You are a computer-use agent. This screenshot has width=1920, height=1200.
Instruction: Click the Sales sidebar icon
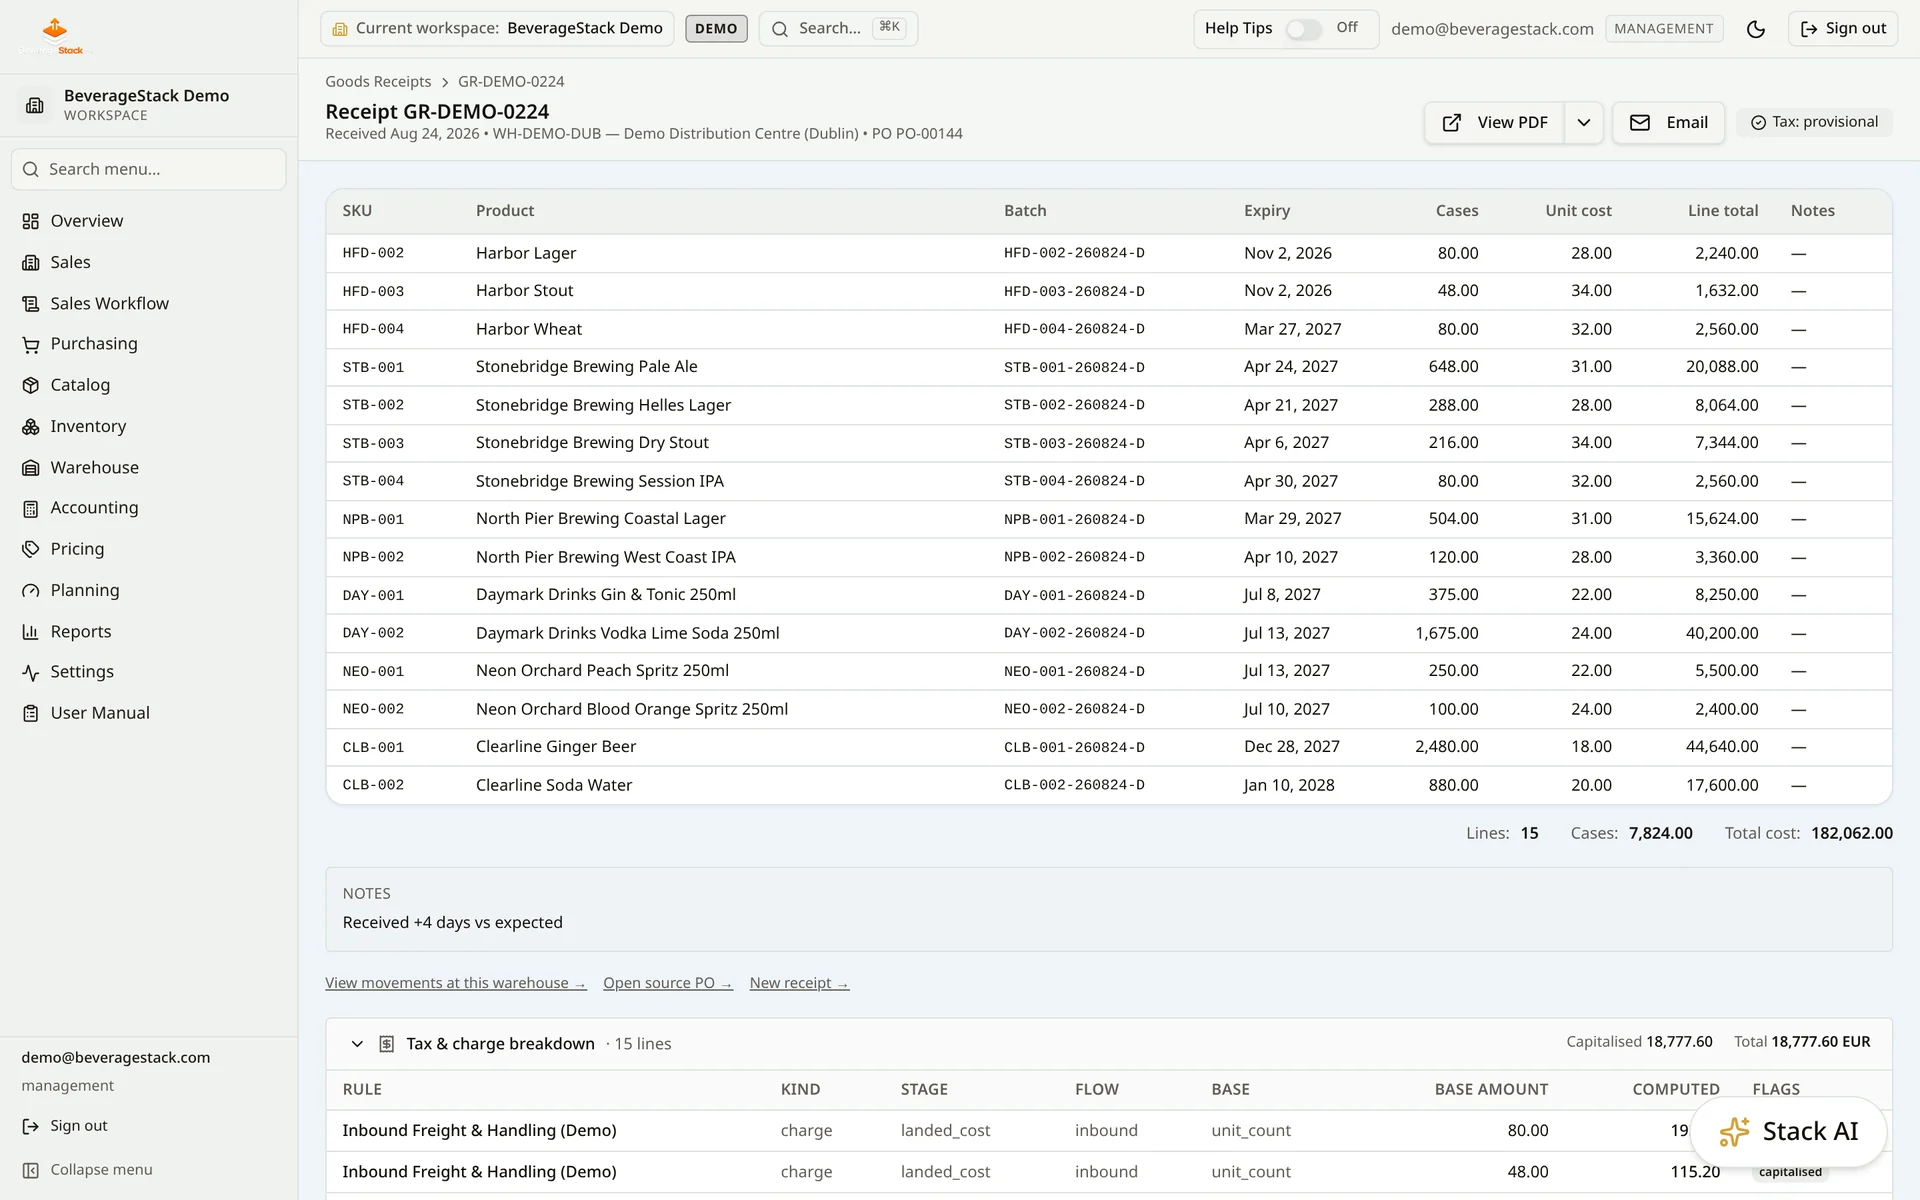point(31,262)
